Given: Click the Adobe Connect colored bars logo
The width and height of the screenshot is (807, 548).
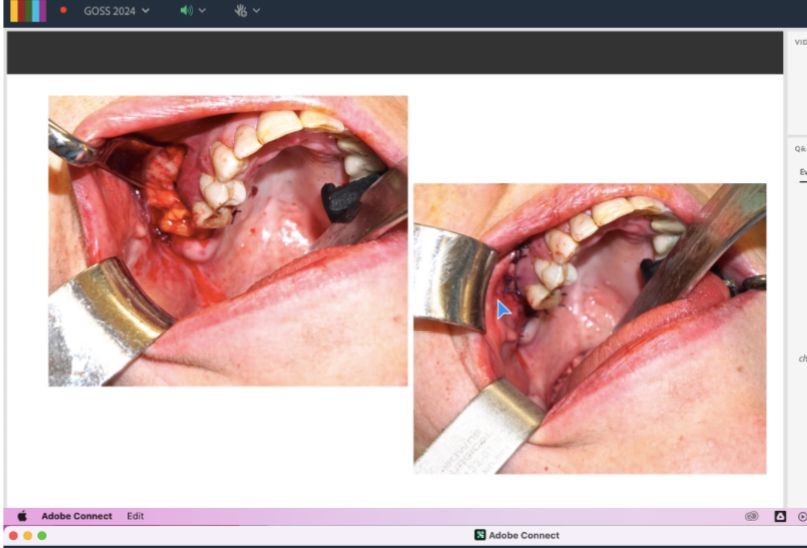Looking at the screenshot, I should [28, 11].
